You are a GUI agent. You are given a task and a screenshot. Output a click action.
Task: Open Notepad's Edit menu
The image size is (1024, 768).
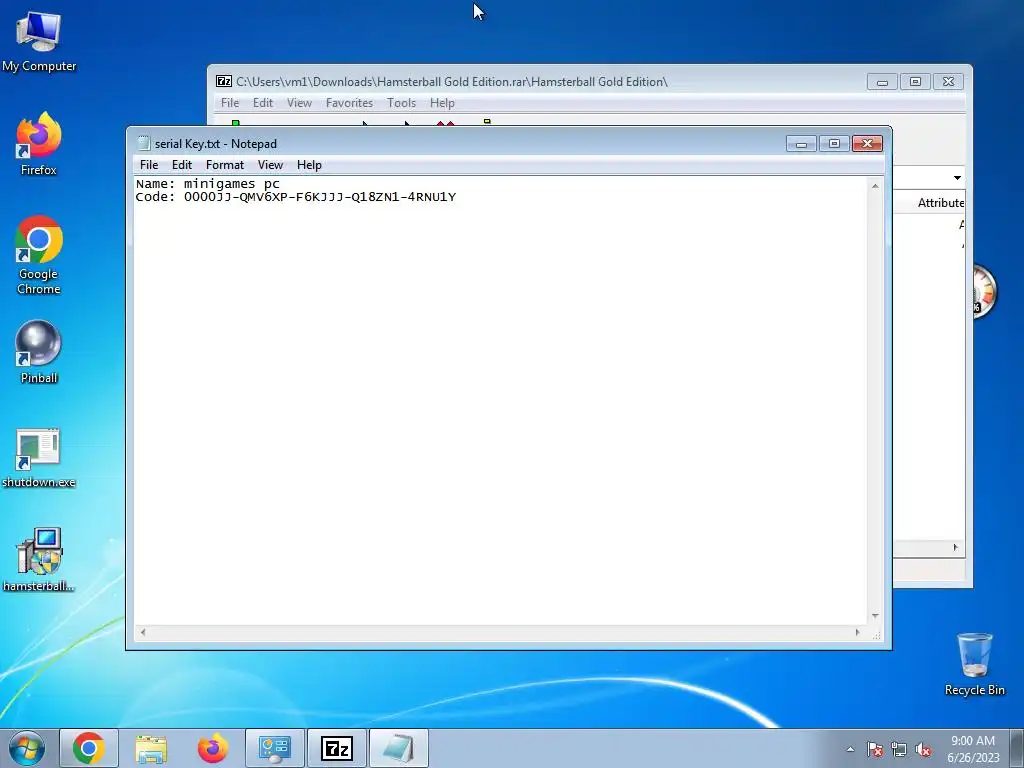point(182,165)
